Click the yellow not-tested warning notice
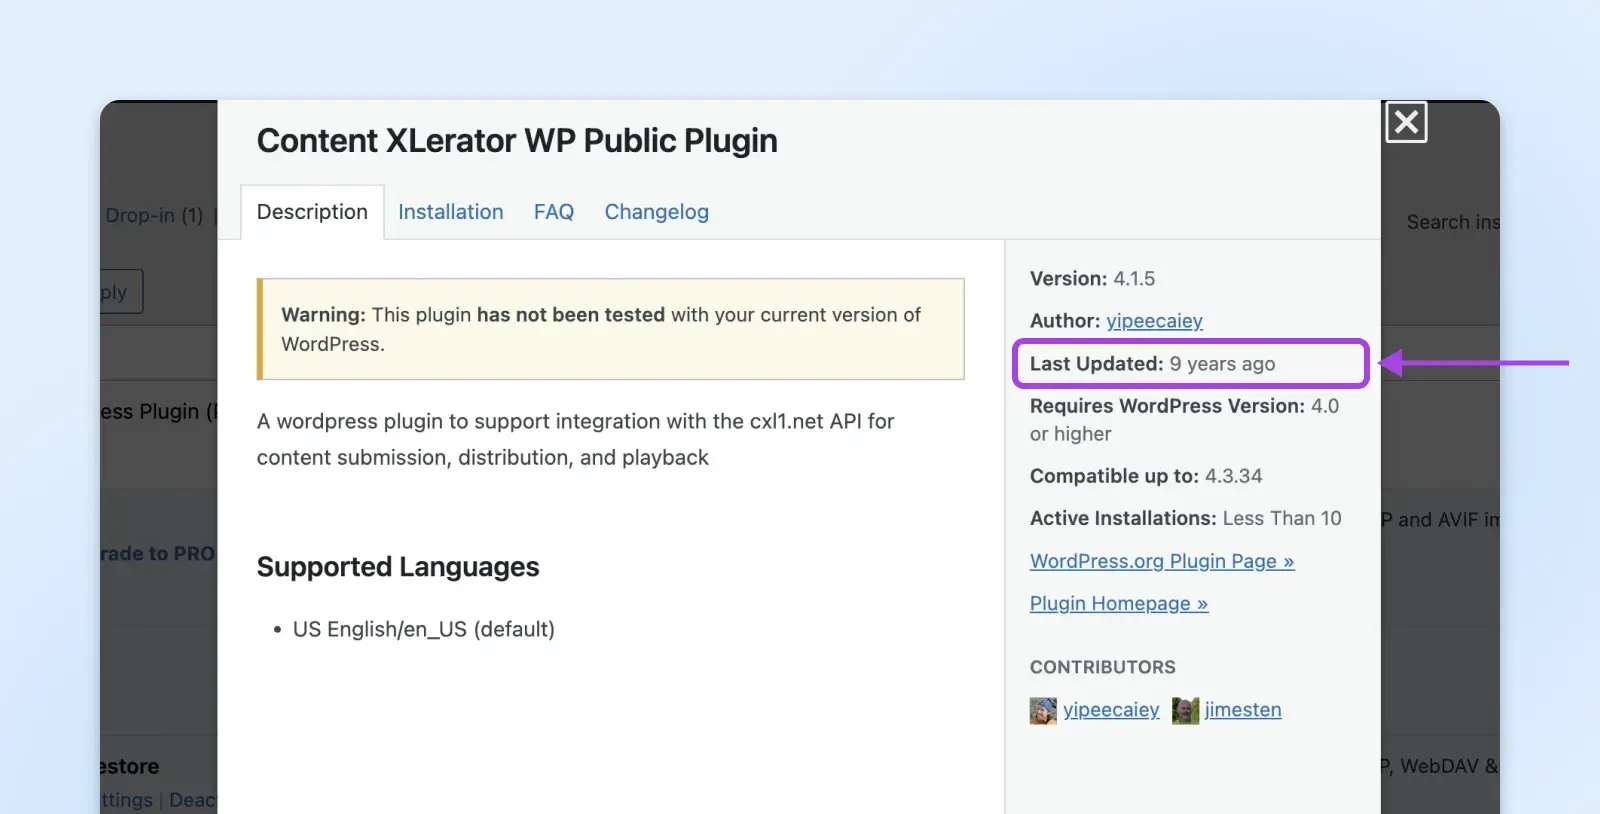Image resolution: width=1600 pixels, height=814 pixels. [x=611, y=329]
